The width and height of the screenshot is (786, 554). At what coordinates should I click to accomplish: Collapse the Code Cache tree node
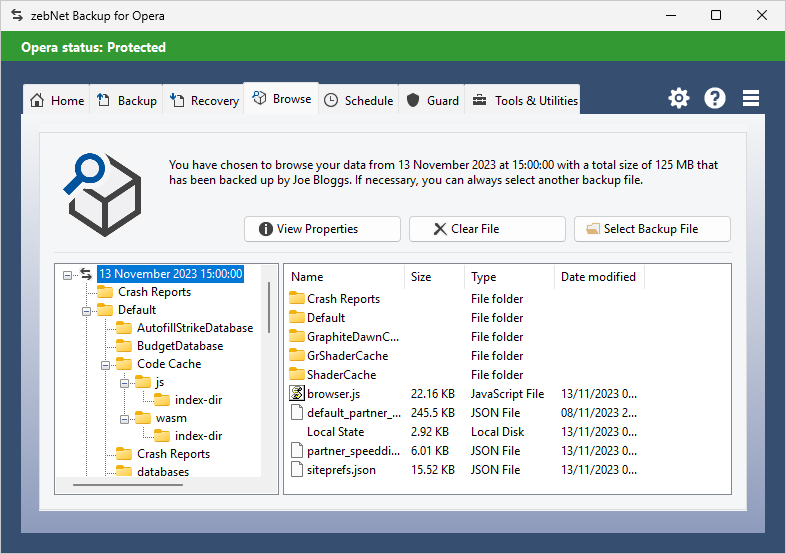[106, 365]
